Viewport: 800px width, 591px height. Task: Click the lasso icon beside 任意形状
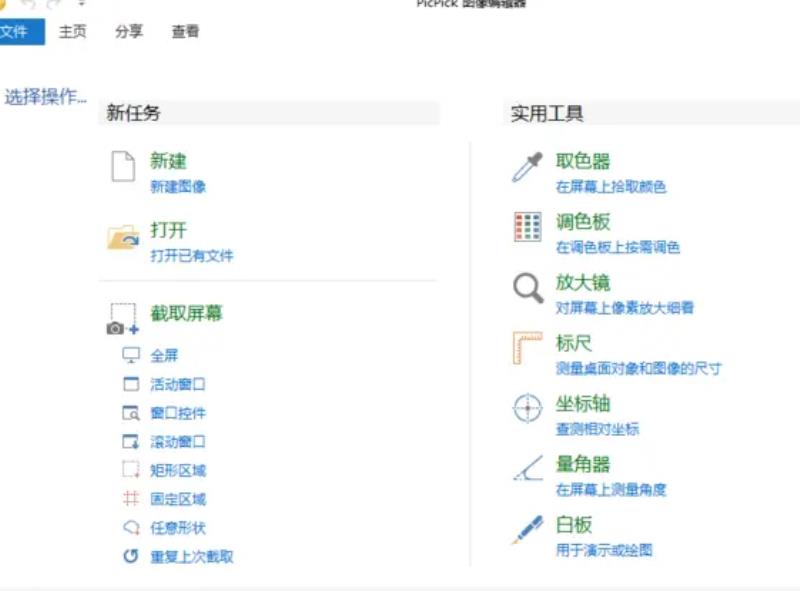click(131, 527)
